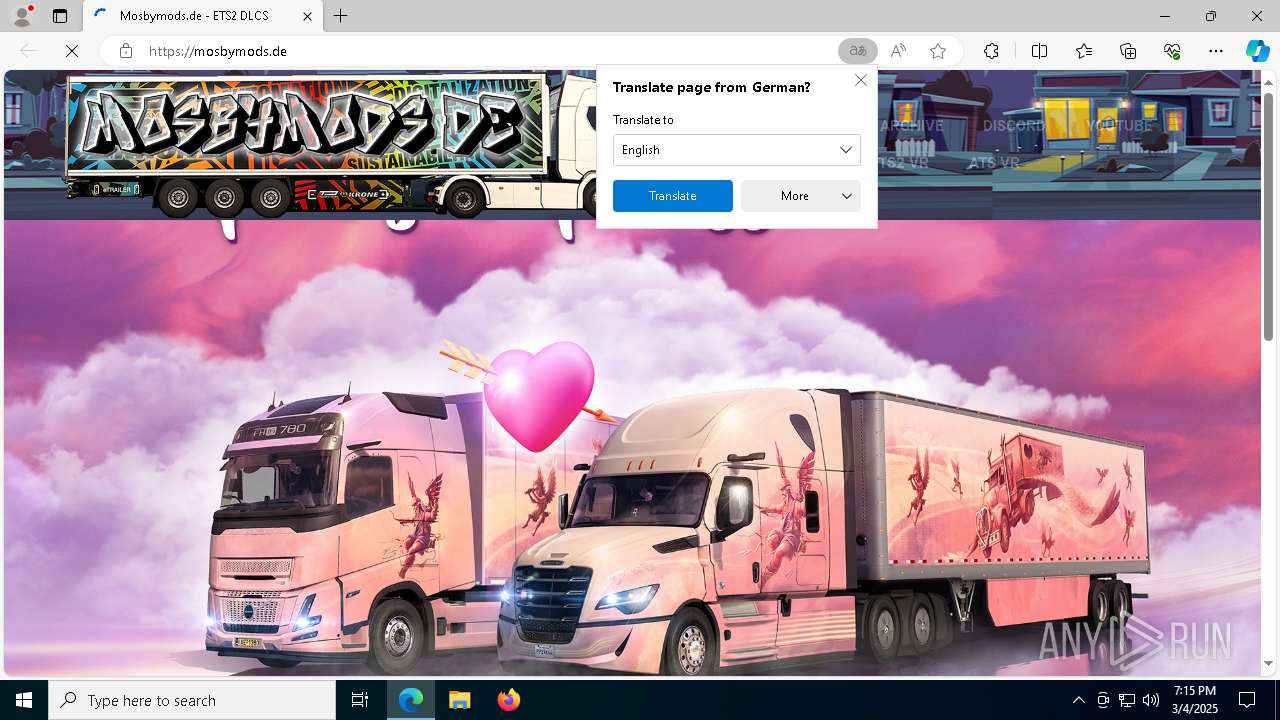Close the Mosbymods.de browser tab
1280x720 pixels.
pyautogui.click(x=308, y=16)
